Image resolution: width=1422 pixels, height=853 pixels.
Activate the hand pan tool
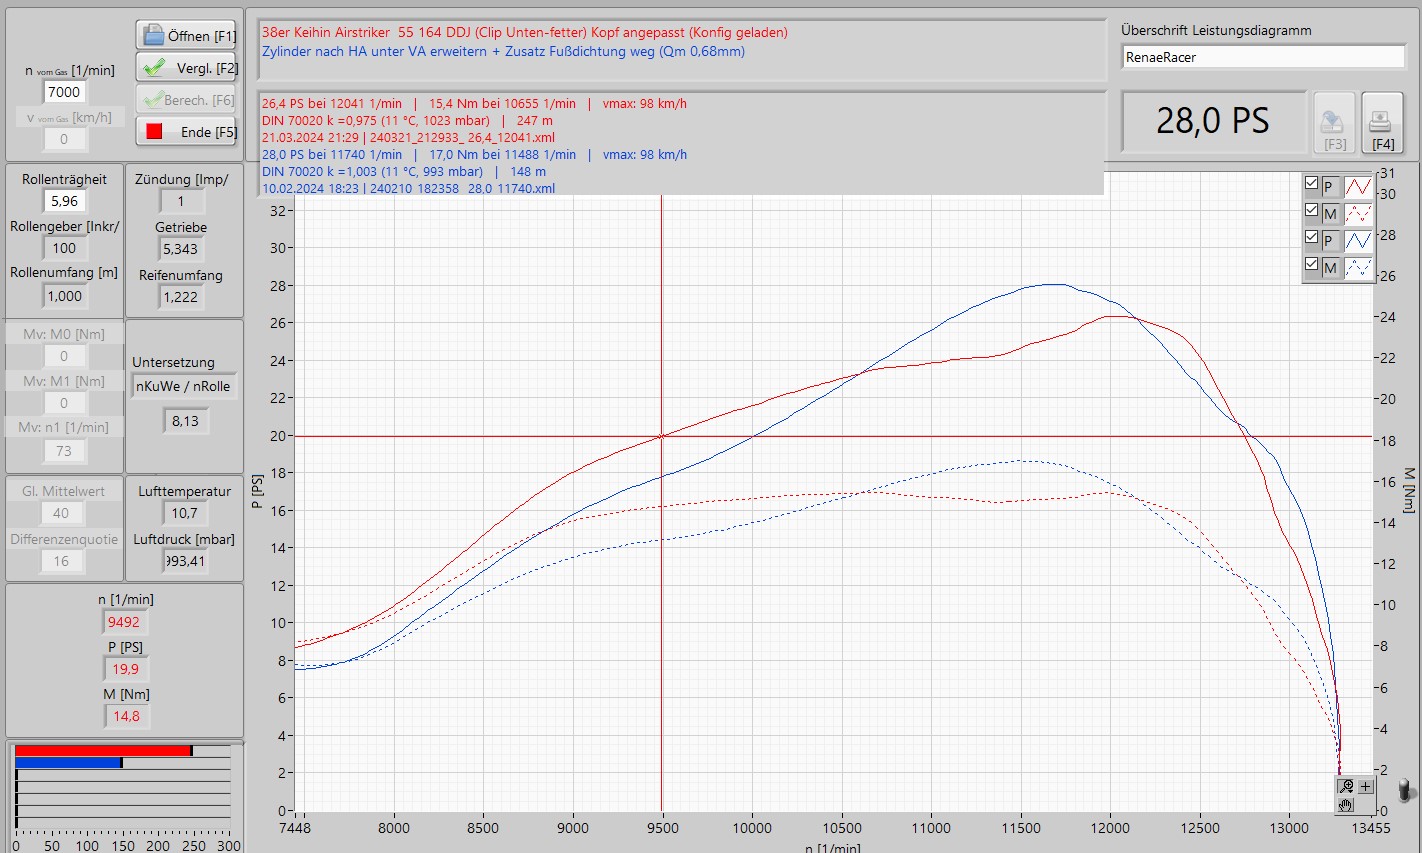[x=1347, y=805]
